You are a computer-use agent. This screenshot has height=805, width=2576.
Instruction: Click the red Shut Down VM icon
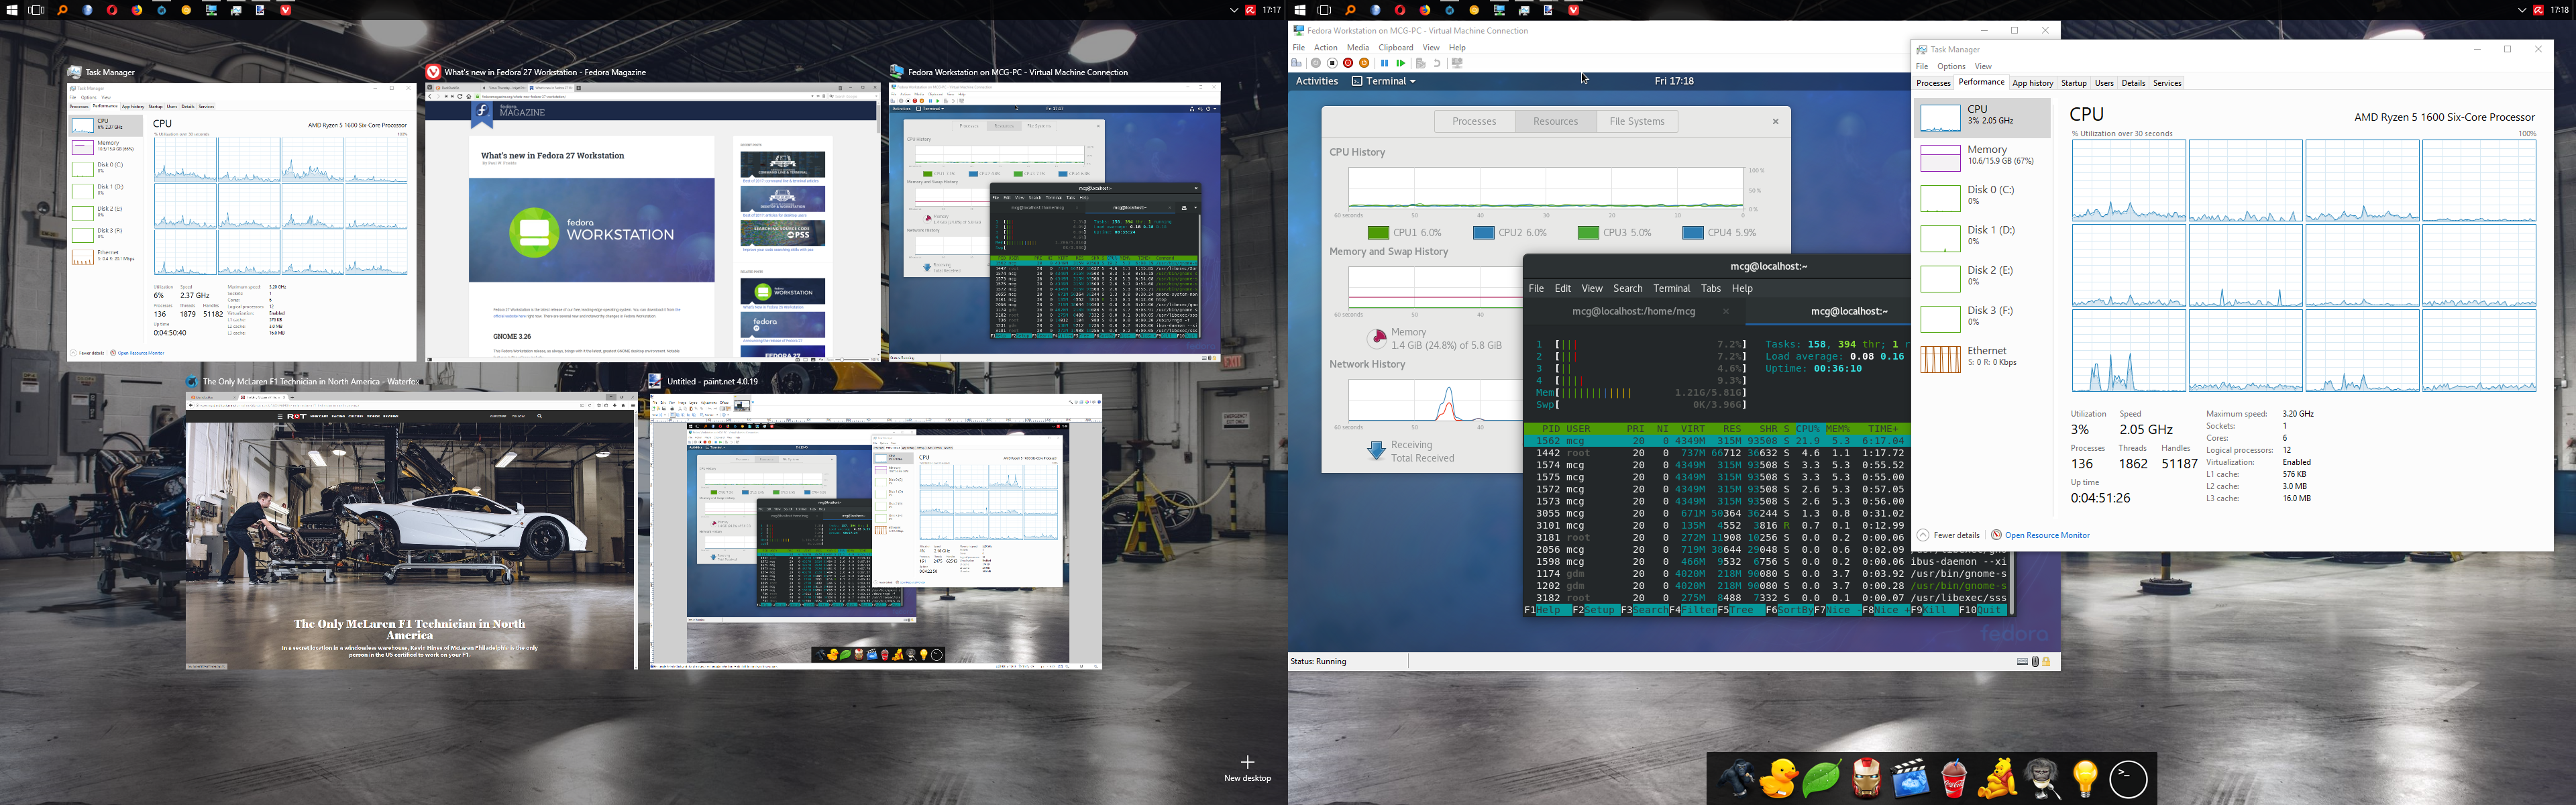(x=1348, y=63)
